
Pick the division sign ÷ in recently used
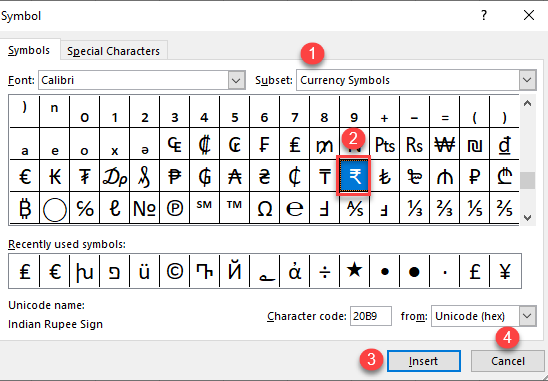tap(324, 271)
